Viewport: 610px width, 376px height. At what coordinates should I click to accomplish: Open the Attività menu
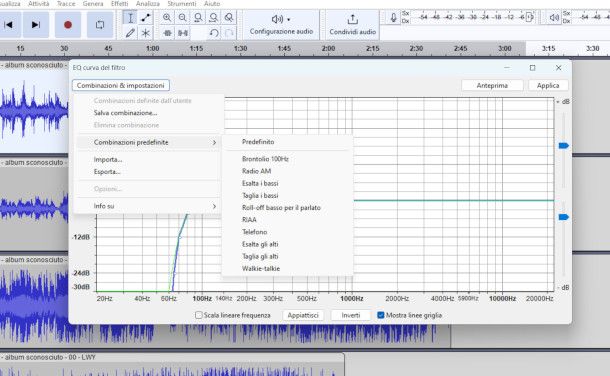pyautogui.click(x=39, y=4)
